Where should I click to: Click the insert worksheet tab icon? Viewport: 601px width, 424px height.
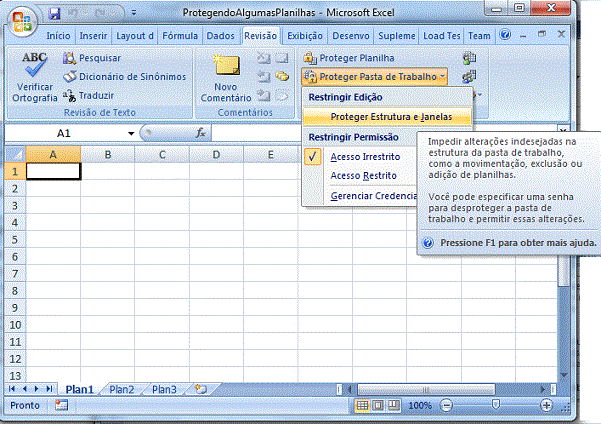tap(201, 389)
